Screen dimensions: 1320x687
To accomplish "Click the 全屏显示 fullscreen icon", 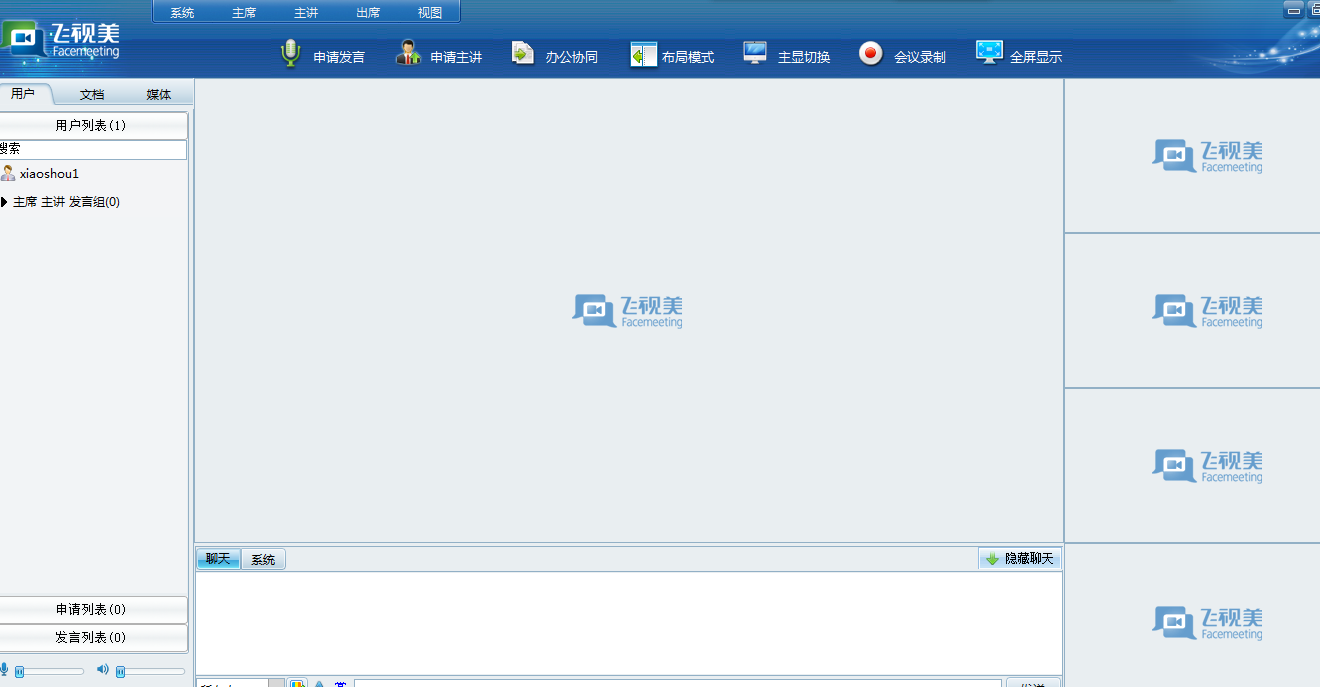I will [989, 54].
